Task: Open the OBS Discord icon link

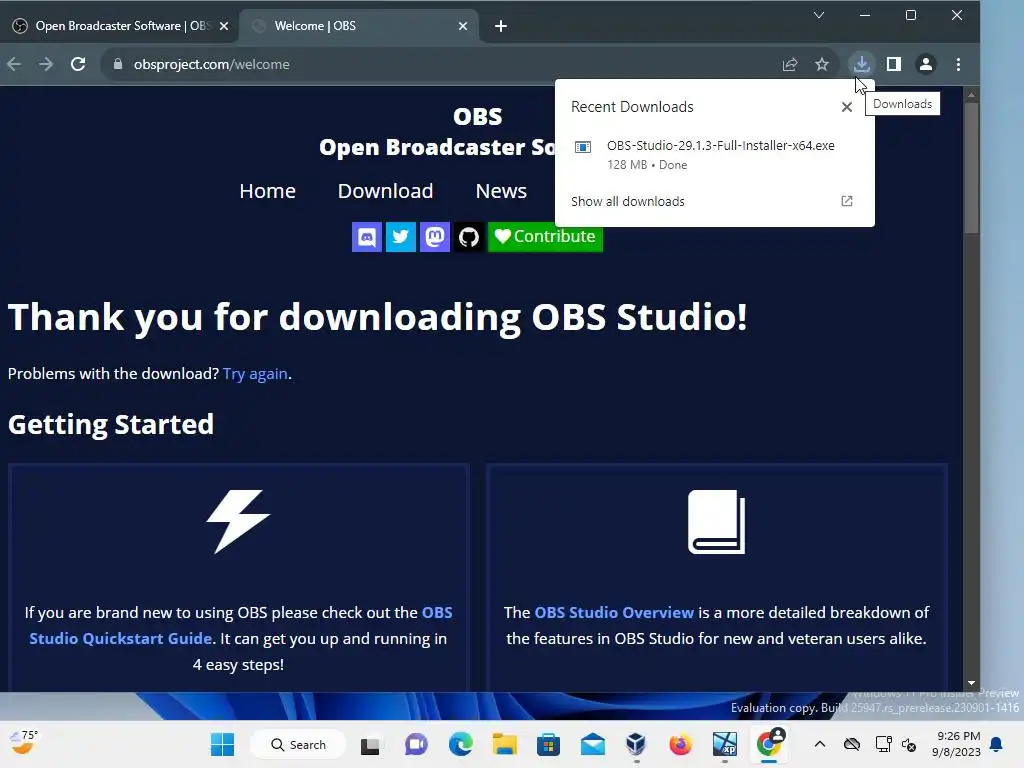Action: tap(366, 236)
